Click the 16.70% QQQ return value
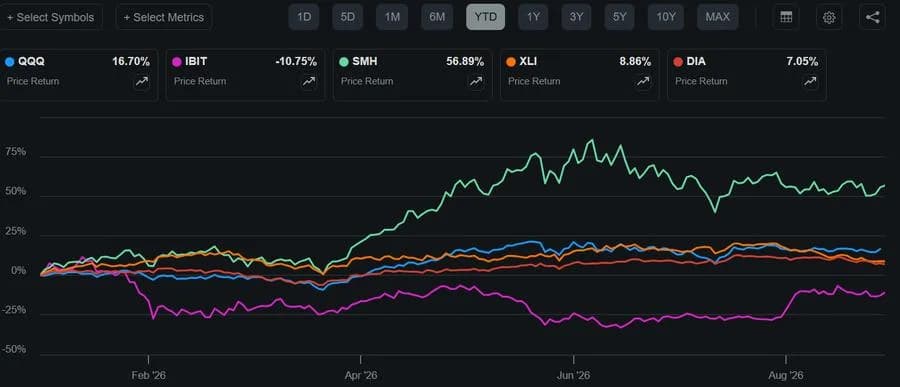The width and height of the screenshot is (900, 387). tap(131, 62)
